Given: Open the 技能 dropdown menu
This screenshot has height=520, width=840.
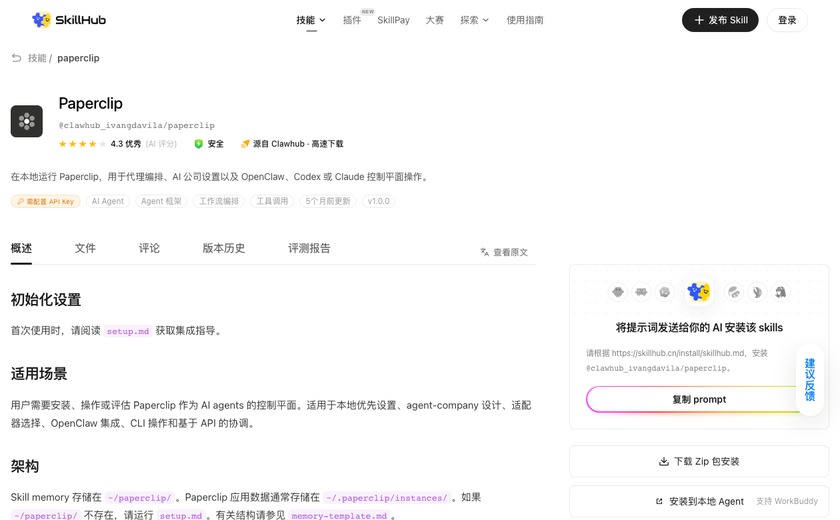Looking at the screenshot, I should tap(311, 20).
